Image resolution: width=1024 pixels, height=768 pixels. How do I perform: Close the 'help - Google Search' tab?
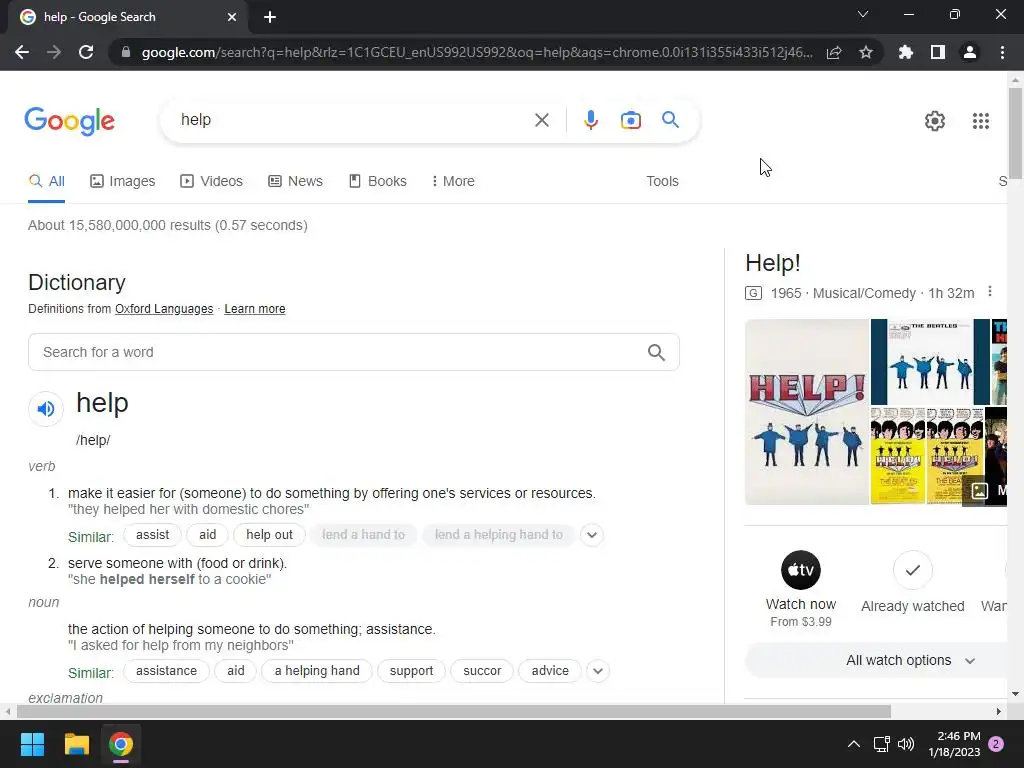[x=232, y=17]
